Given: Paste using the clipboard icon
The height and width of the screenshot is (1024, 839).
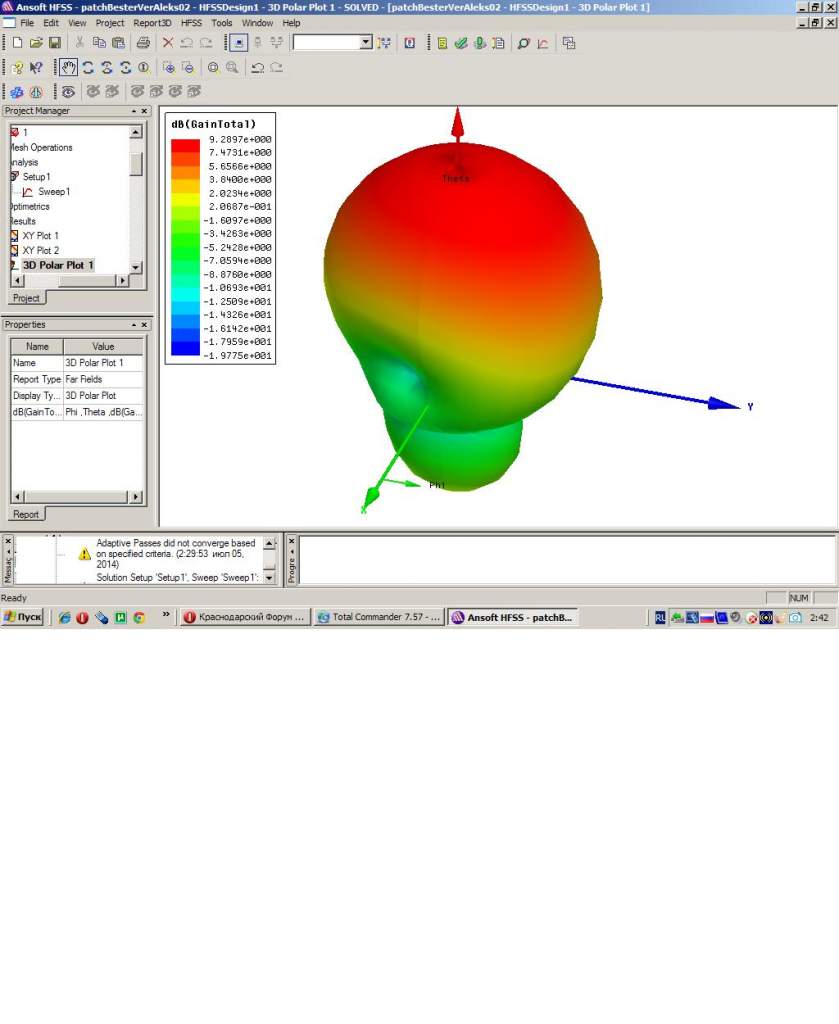Looking at the screenshot, I should tap(118, 43).
